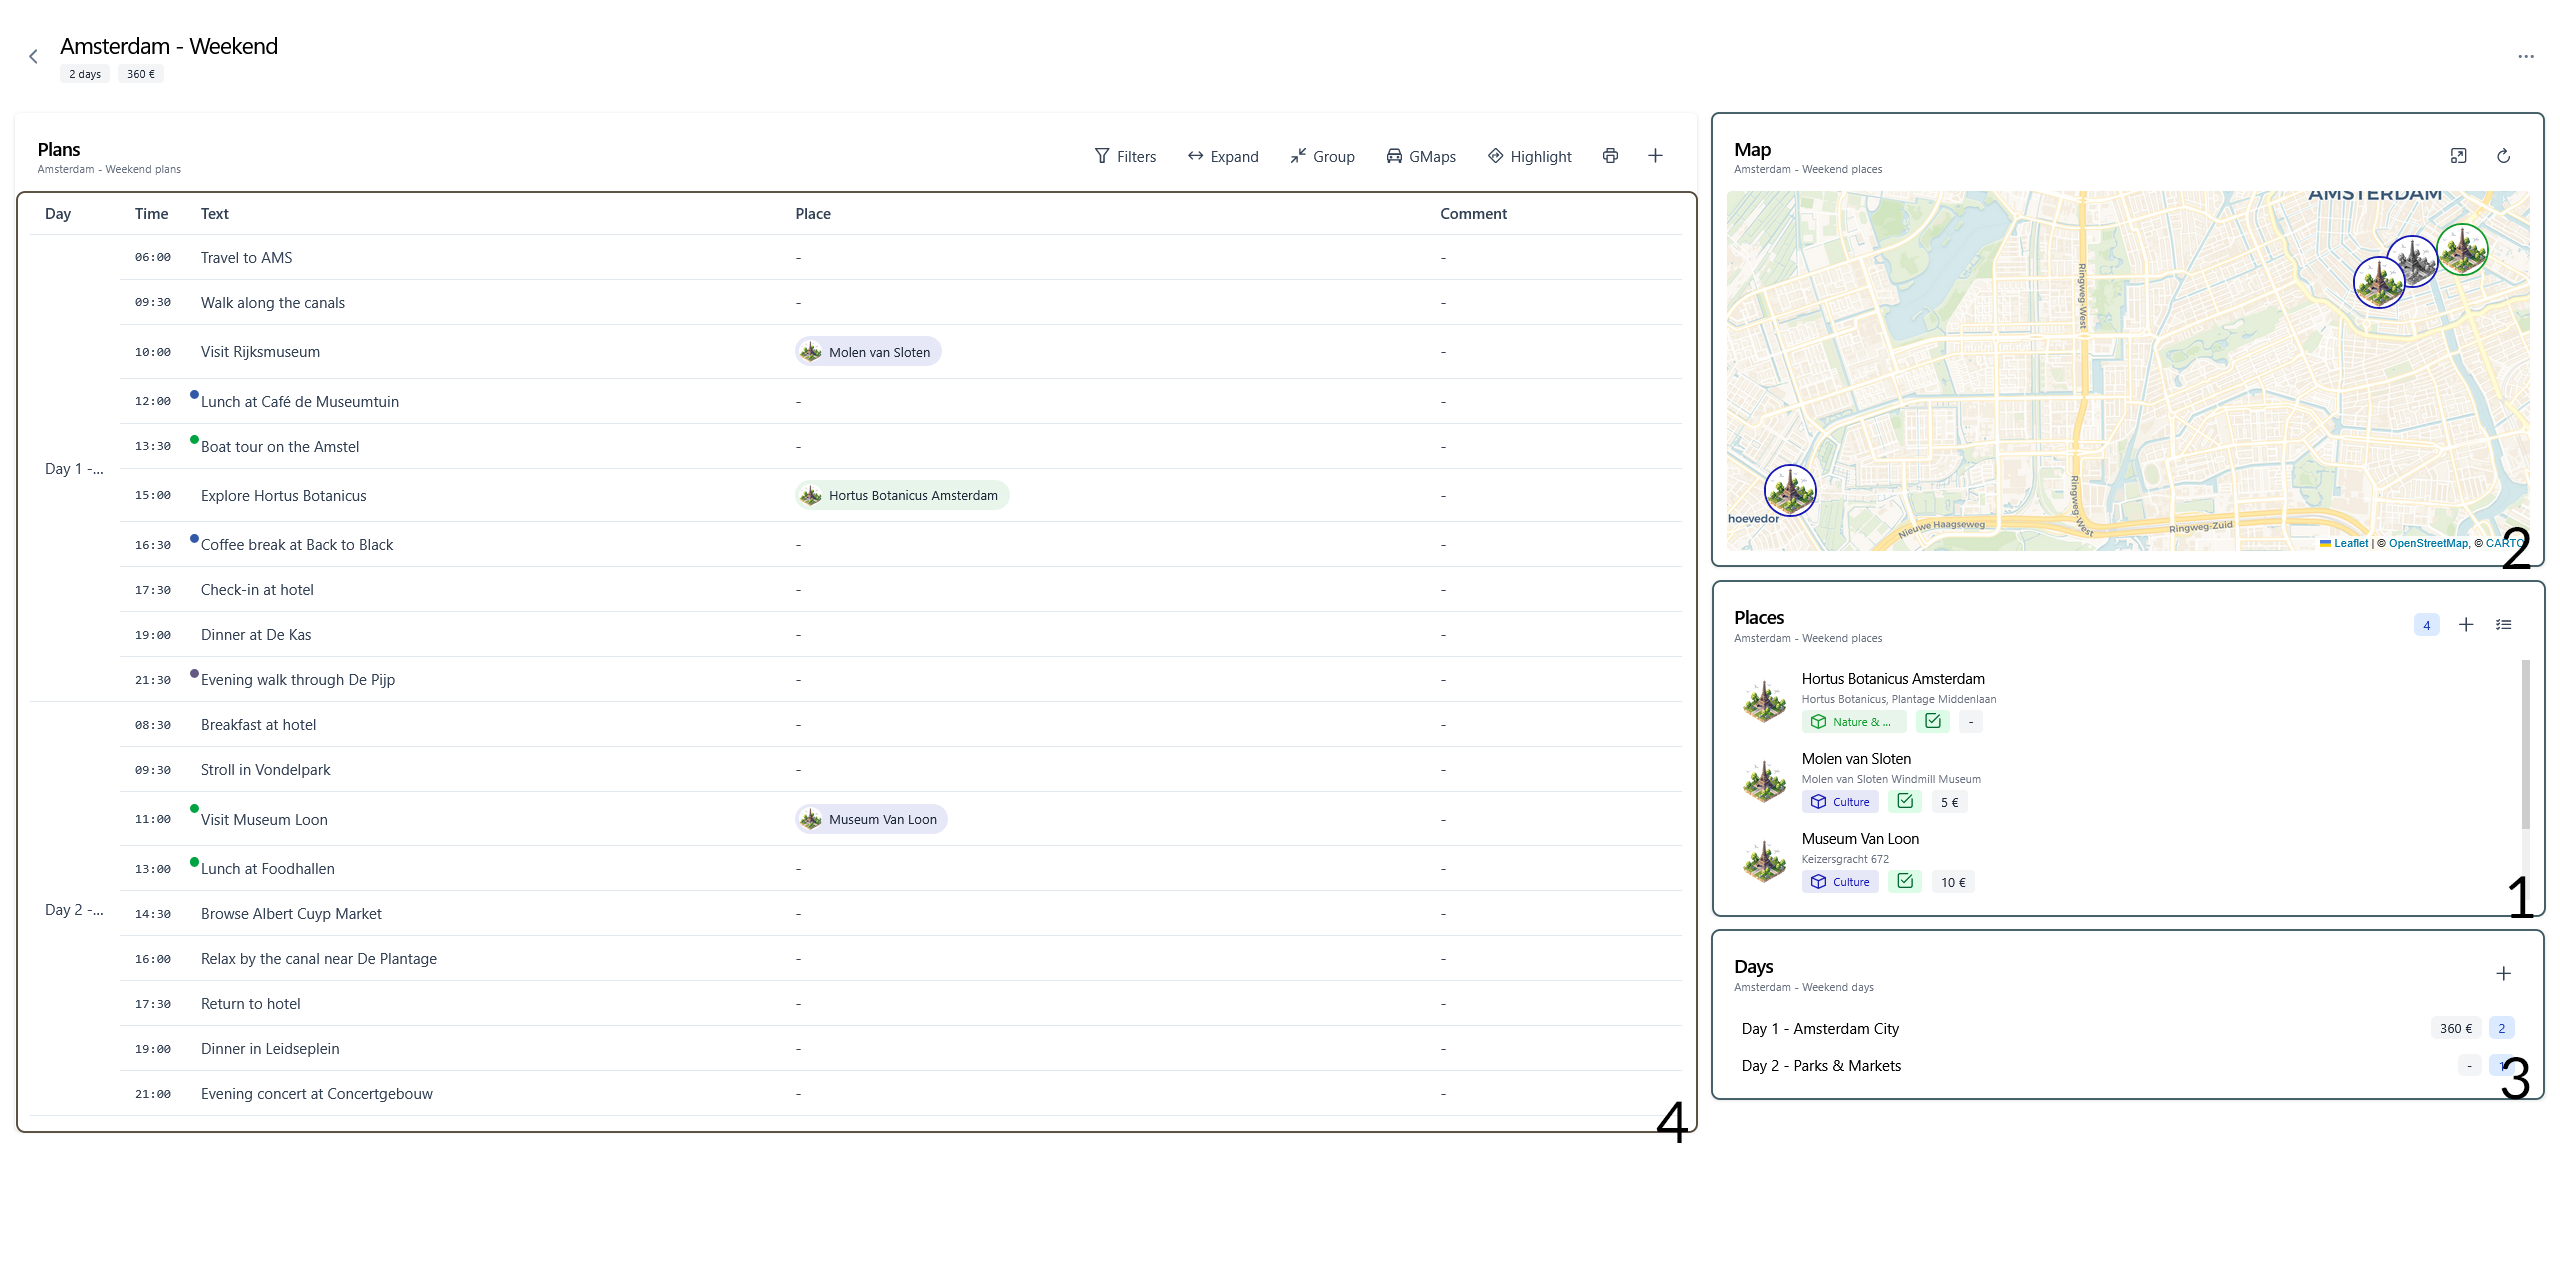Add a new day
The width and height of the screenshot is (2560, 1287).
click(2503, 974)
